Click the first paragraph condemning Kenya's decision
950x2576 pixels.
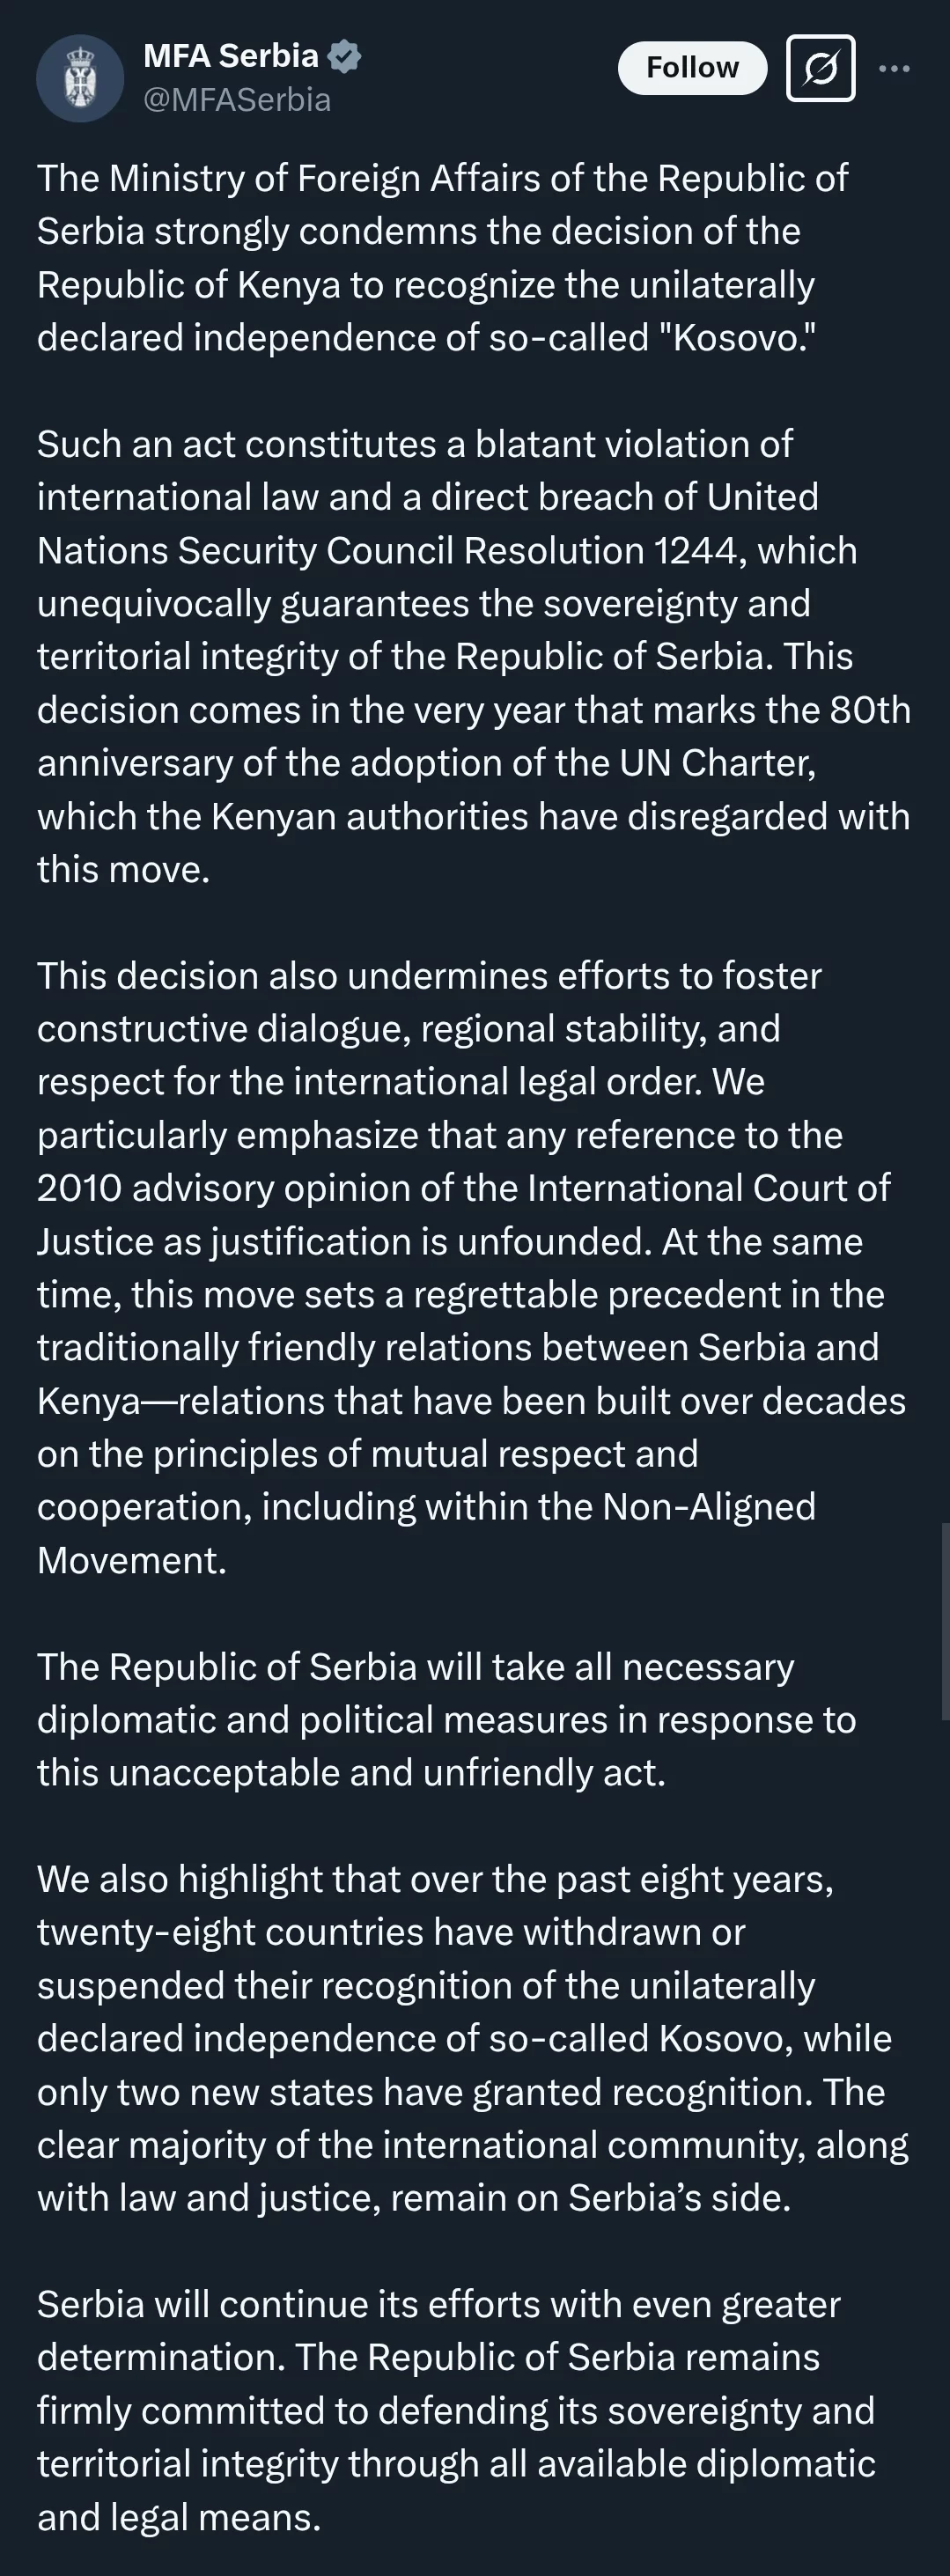pyautogui.click(x=443, y=258)
